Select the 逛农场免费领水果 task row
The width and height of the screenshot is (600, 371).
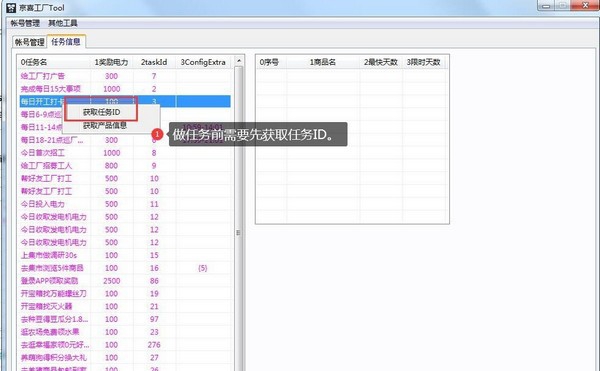(124, 332)
